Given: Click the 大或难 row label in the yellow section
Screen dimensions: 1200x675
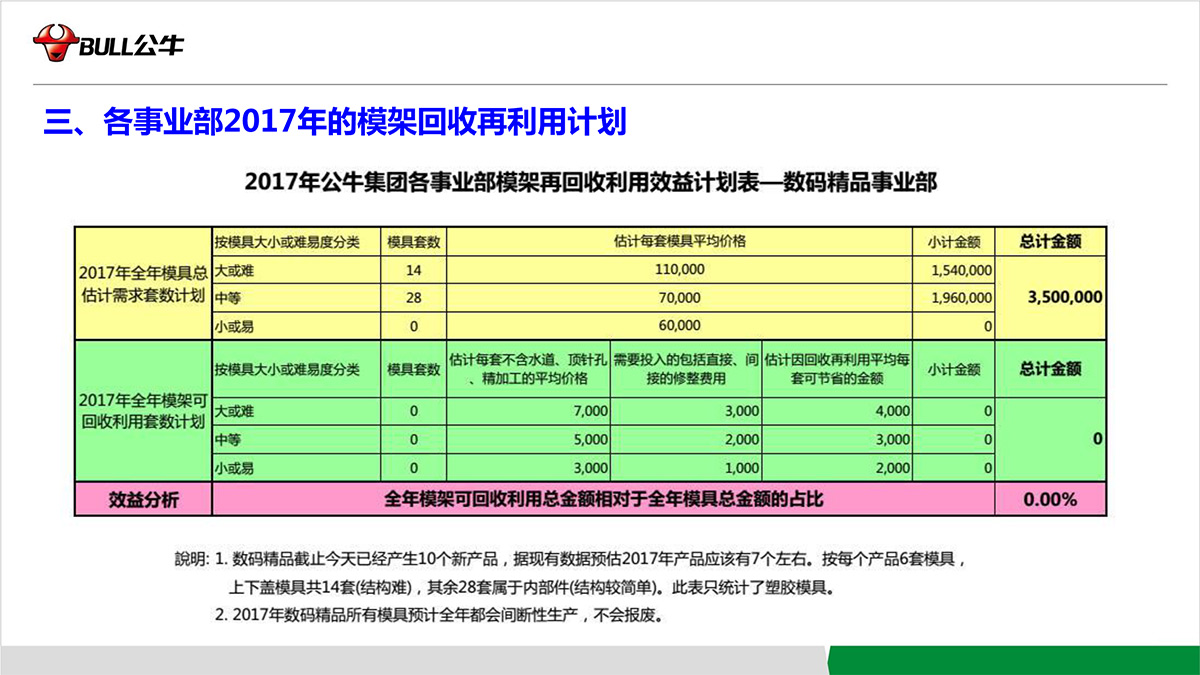Looking at the screenshot, I should tap(296, 270).
